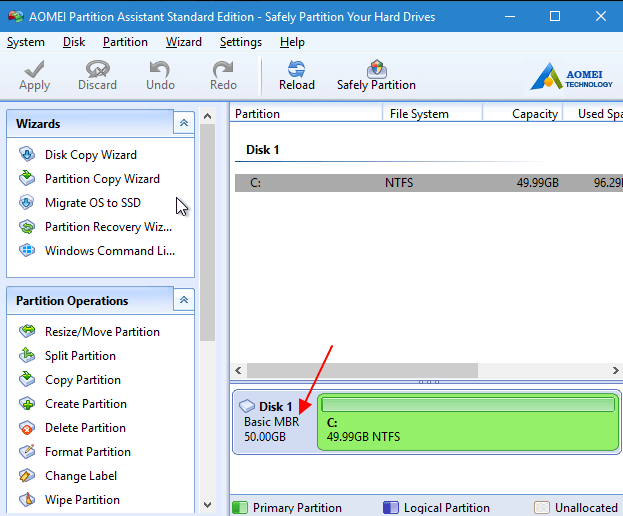The height and width of the screenshot is (516, 623).
Task: Click the Primary Partition green legend swatch
Action: pyautogui.click(x=240, y=507)
